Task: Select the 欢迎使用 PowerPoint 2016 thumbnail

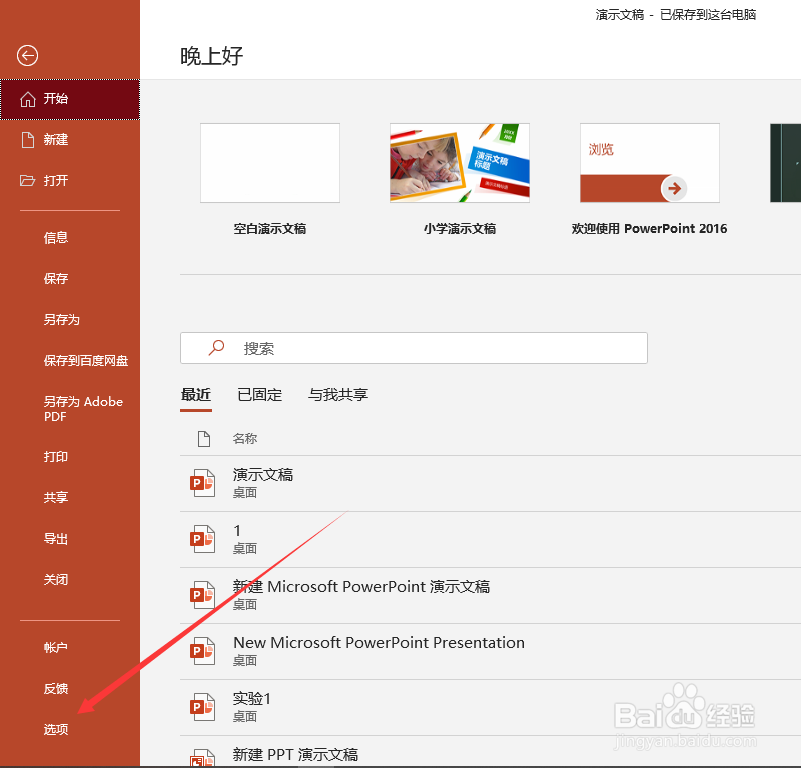Action: click(x=650, y=163)
